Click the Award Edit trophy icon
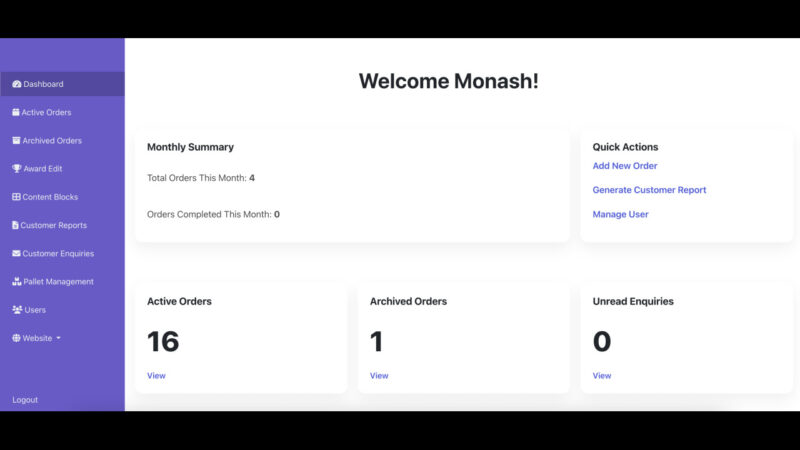This screenshot has height=450, width=800. tap(17, 169)
